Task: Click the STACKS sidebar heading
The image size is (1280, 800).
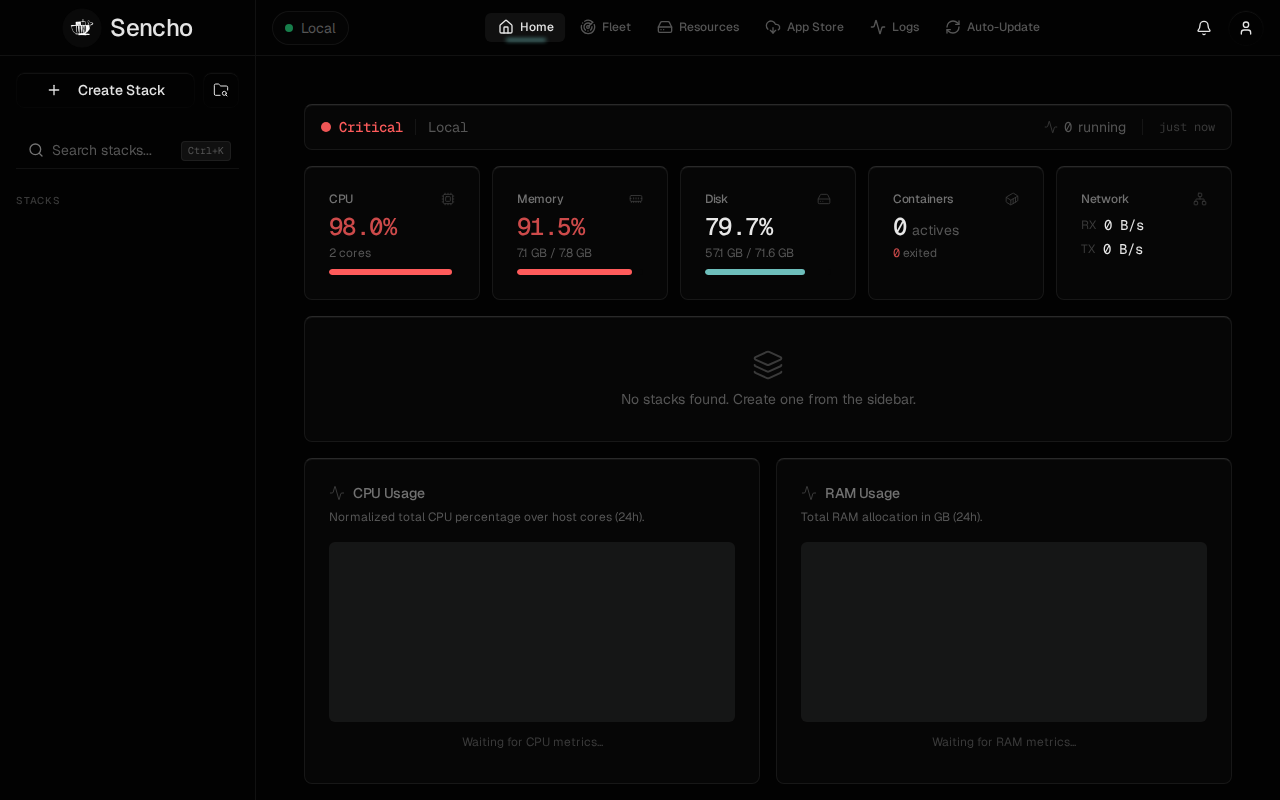Action: coord(38,201)
